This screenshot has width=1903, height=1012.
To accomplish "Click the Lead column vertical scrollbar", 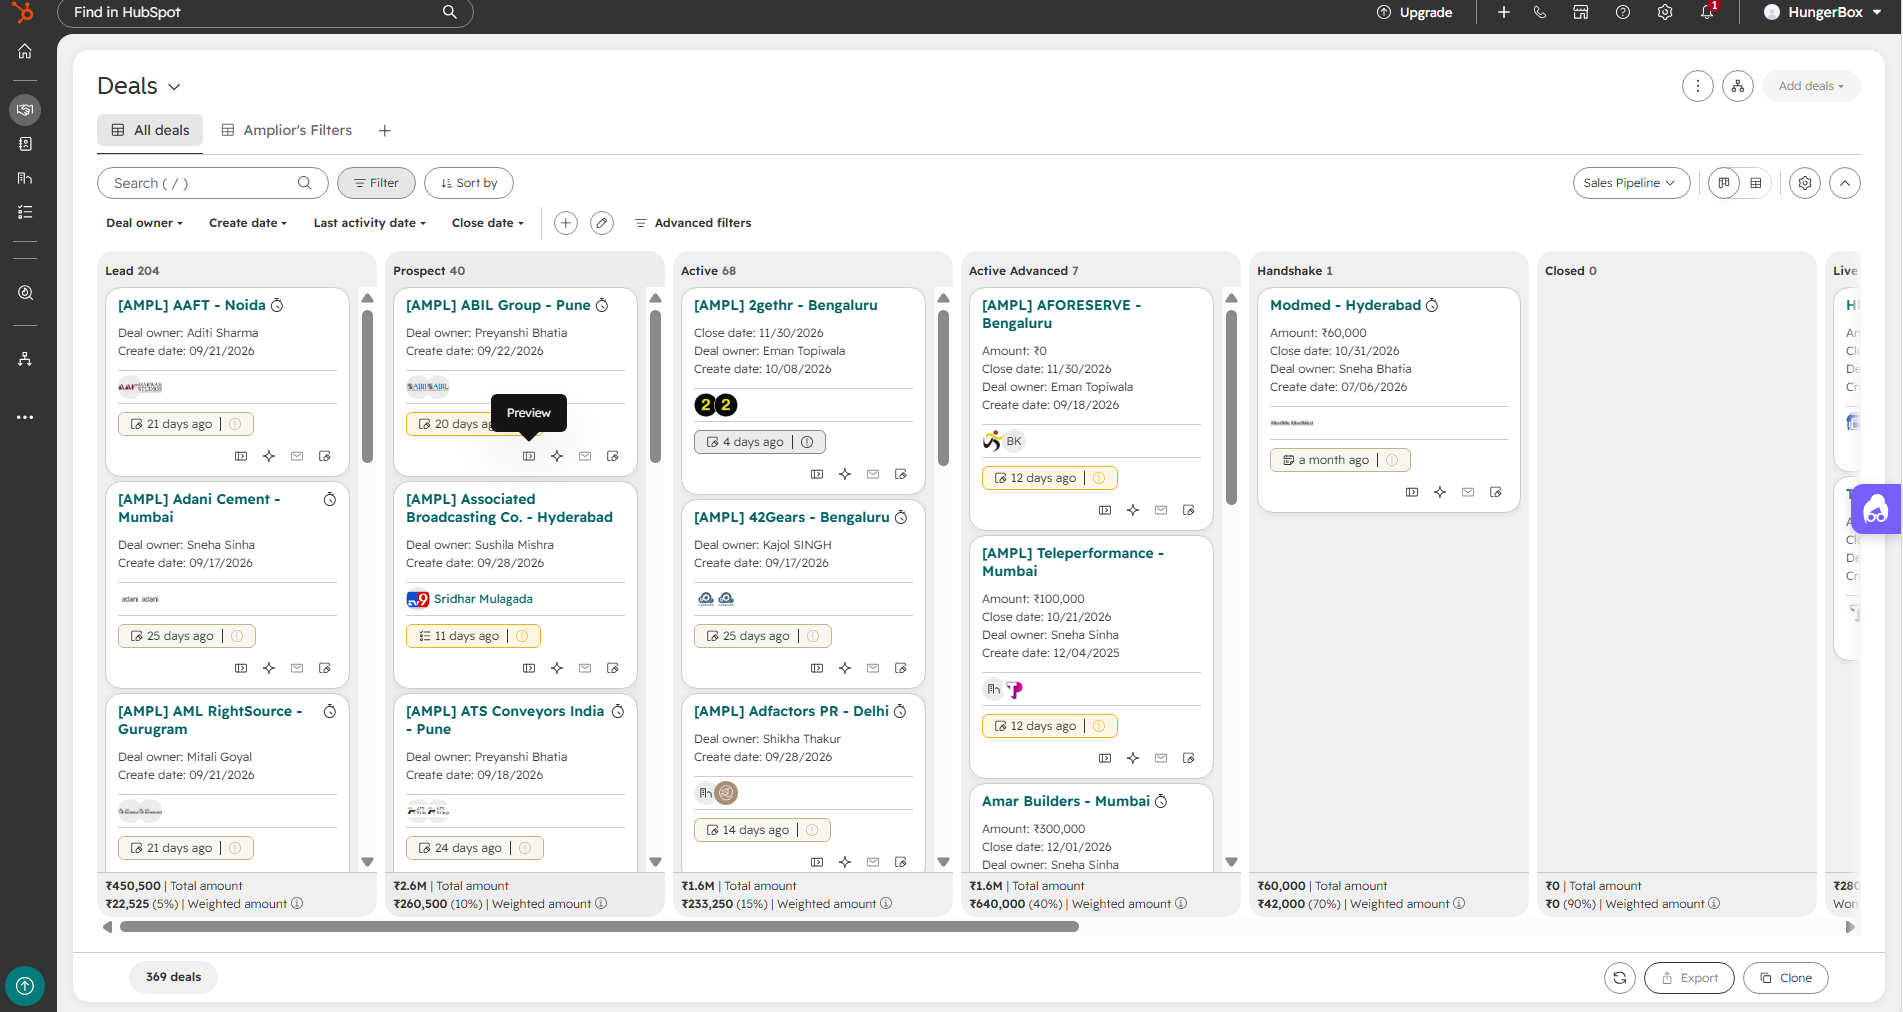I will tap(367, 385).
